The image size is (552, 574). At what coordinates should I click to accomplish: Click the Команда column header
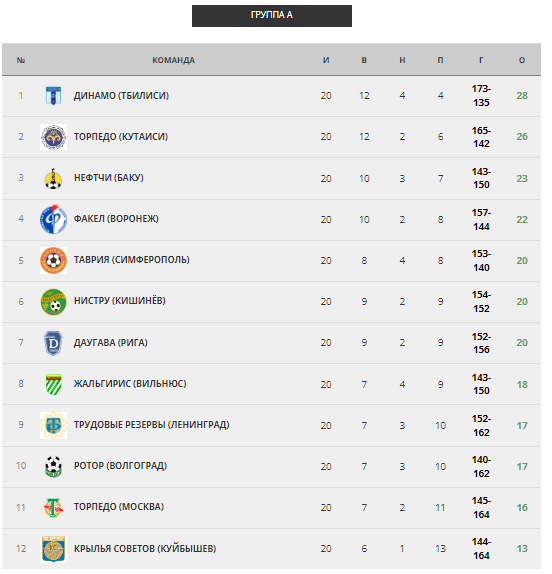pyautogui.click(x=176, y=61)
